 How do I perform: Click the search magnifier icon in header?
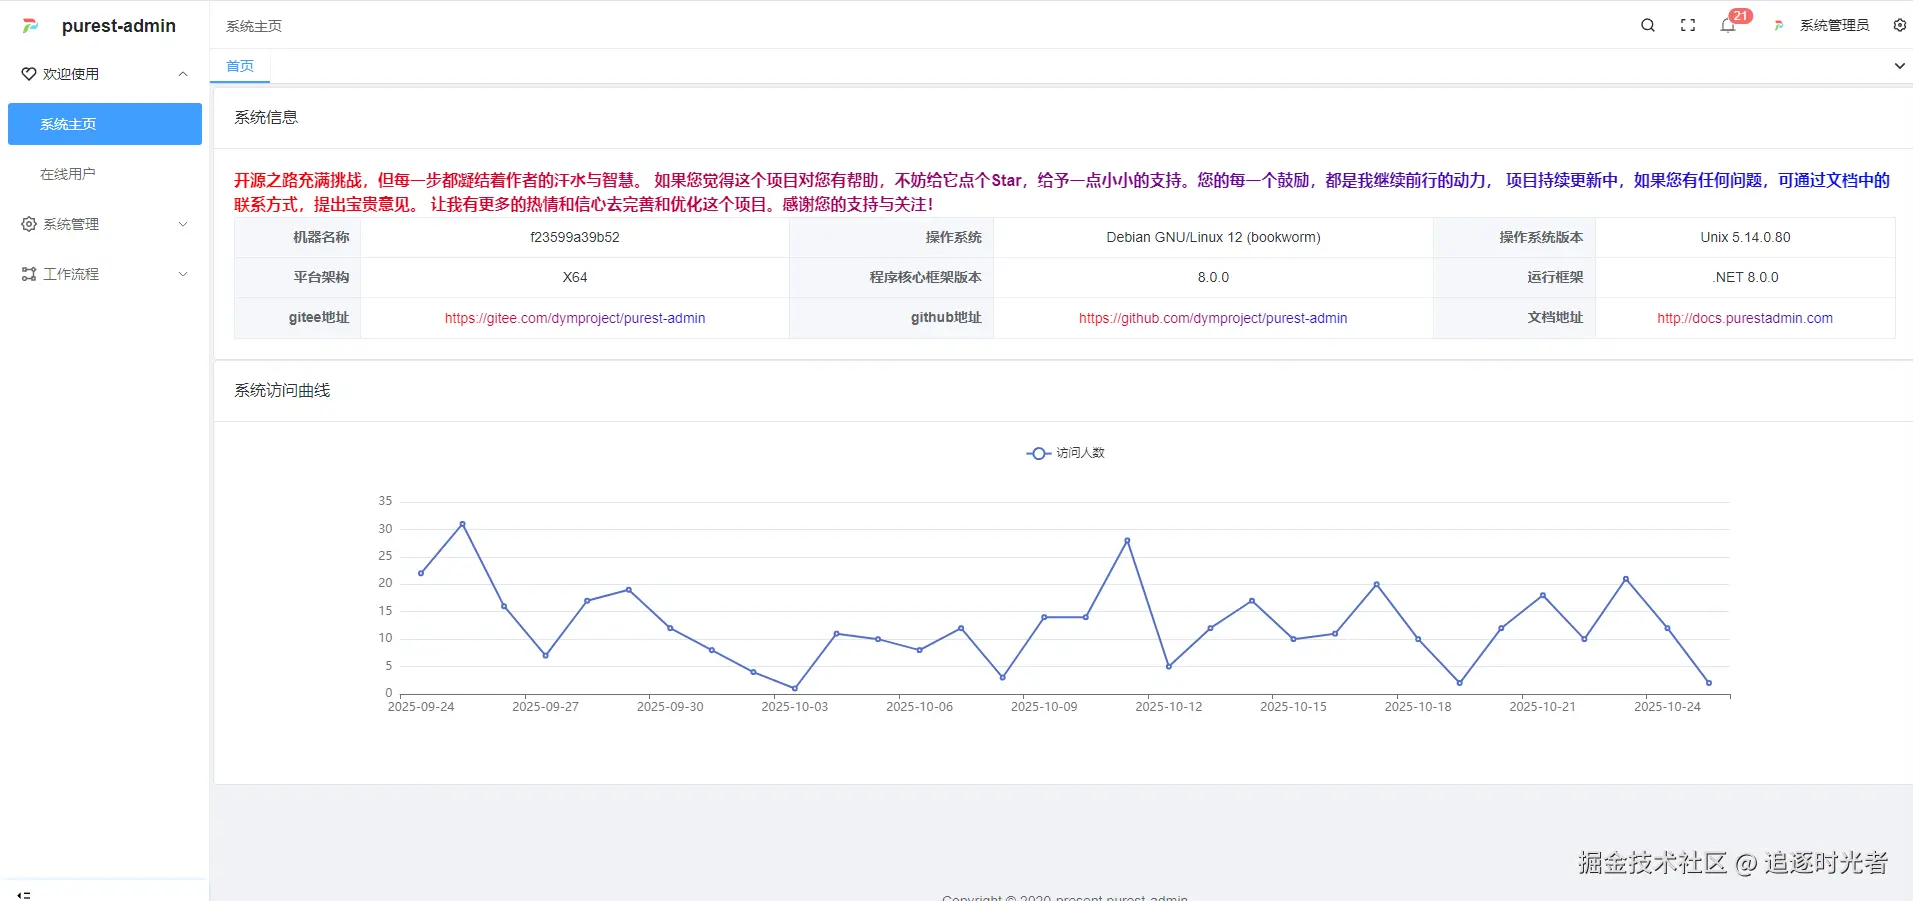tap(1648, 25)
